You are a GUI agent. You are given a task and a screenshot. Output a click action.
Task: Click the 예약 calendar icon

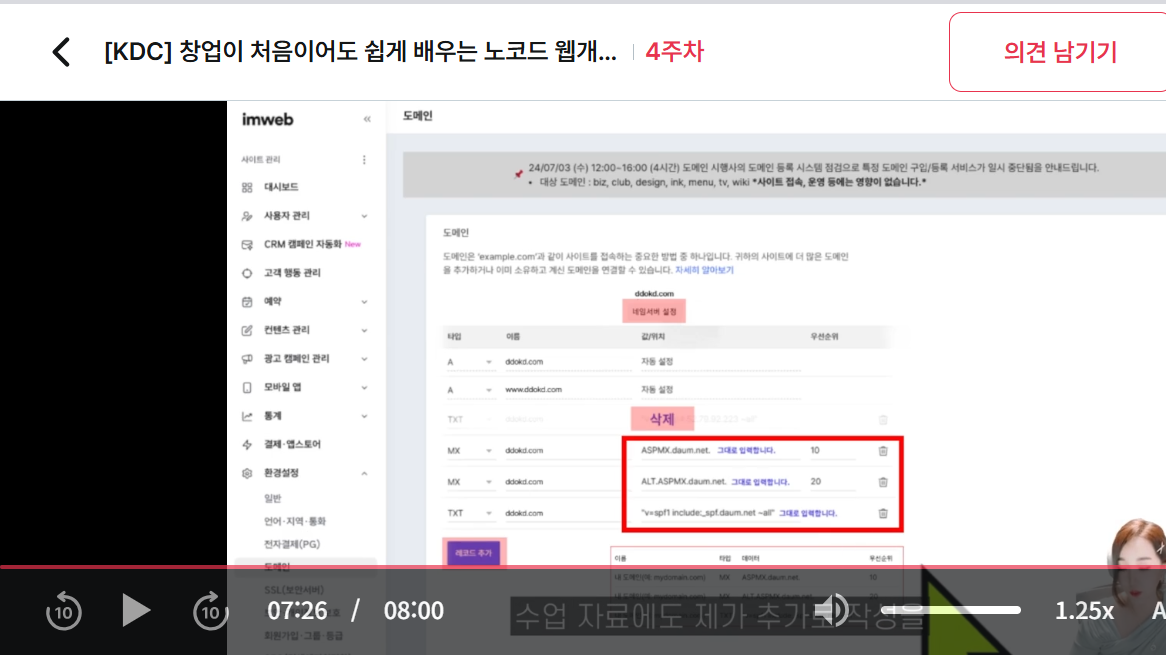pyautogui.click(x=247, y=302)
